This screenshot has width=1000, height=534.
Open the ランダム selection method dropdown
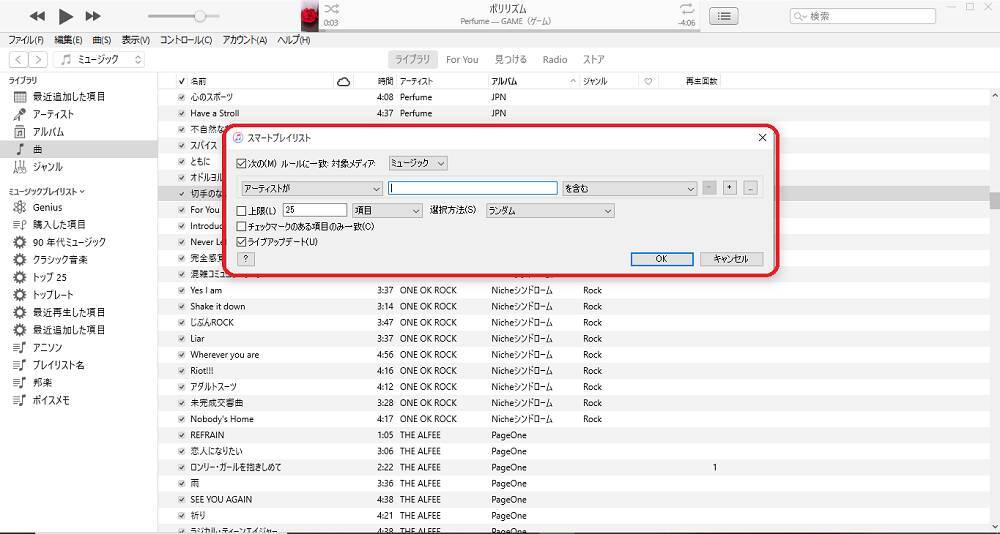(549, 211)
